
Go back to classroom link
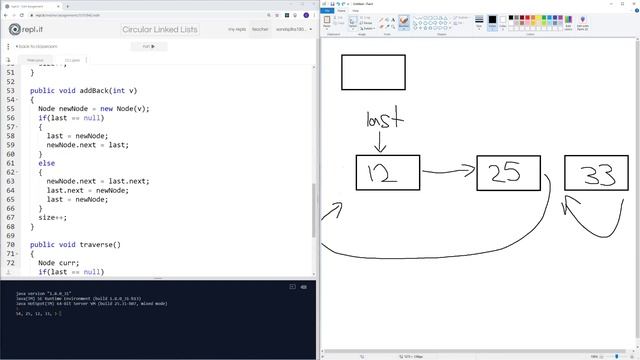point(37,47)
